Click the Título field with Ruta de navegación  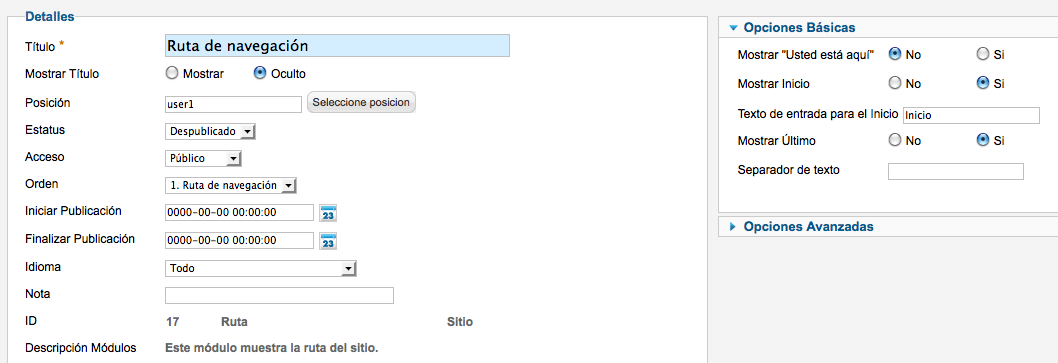pyautogui.click(x=337, y=46)
